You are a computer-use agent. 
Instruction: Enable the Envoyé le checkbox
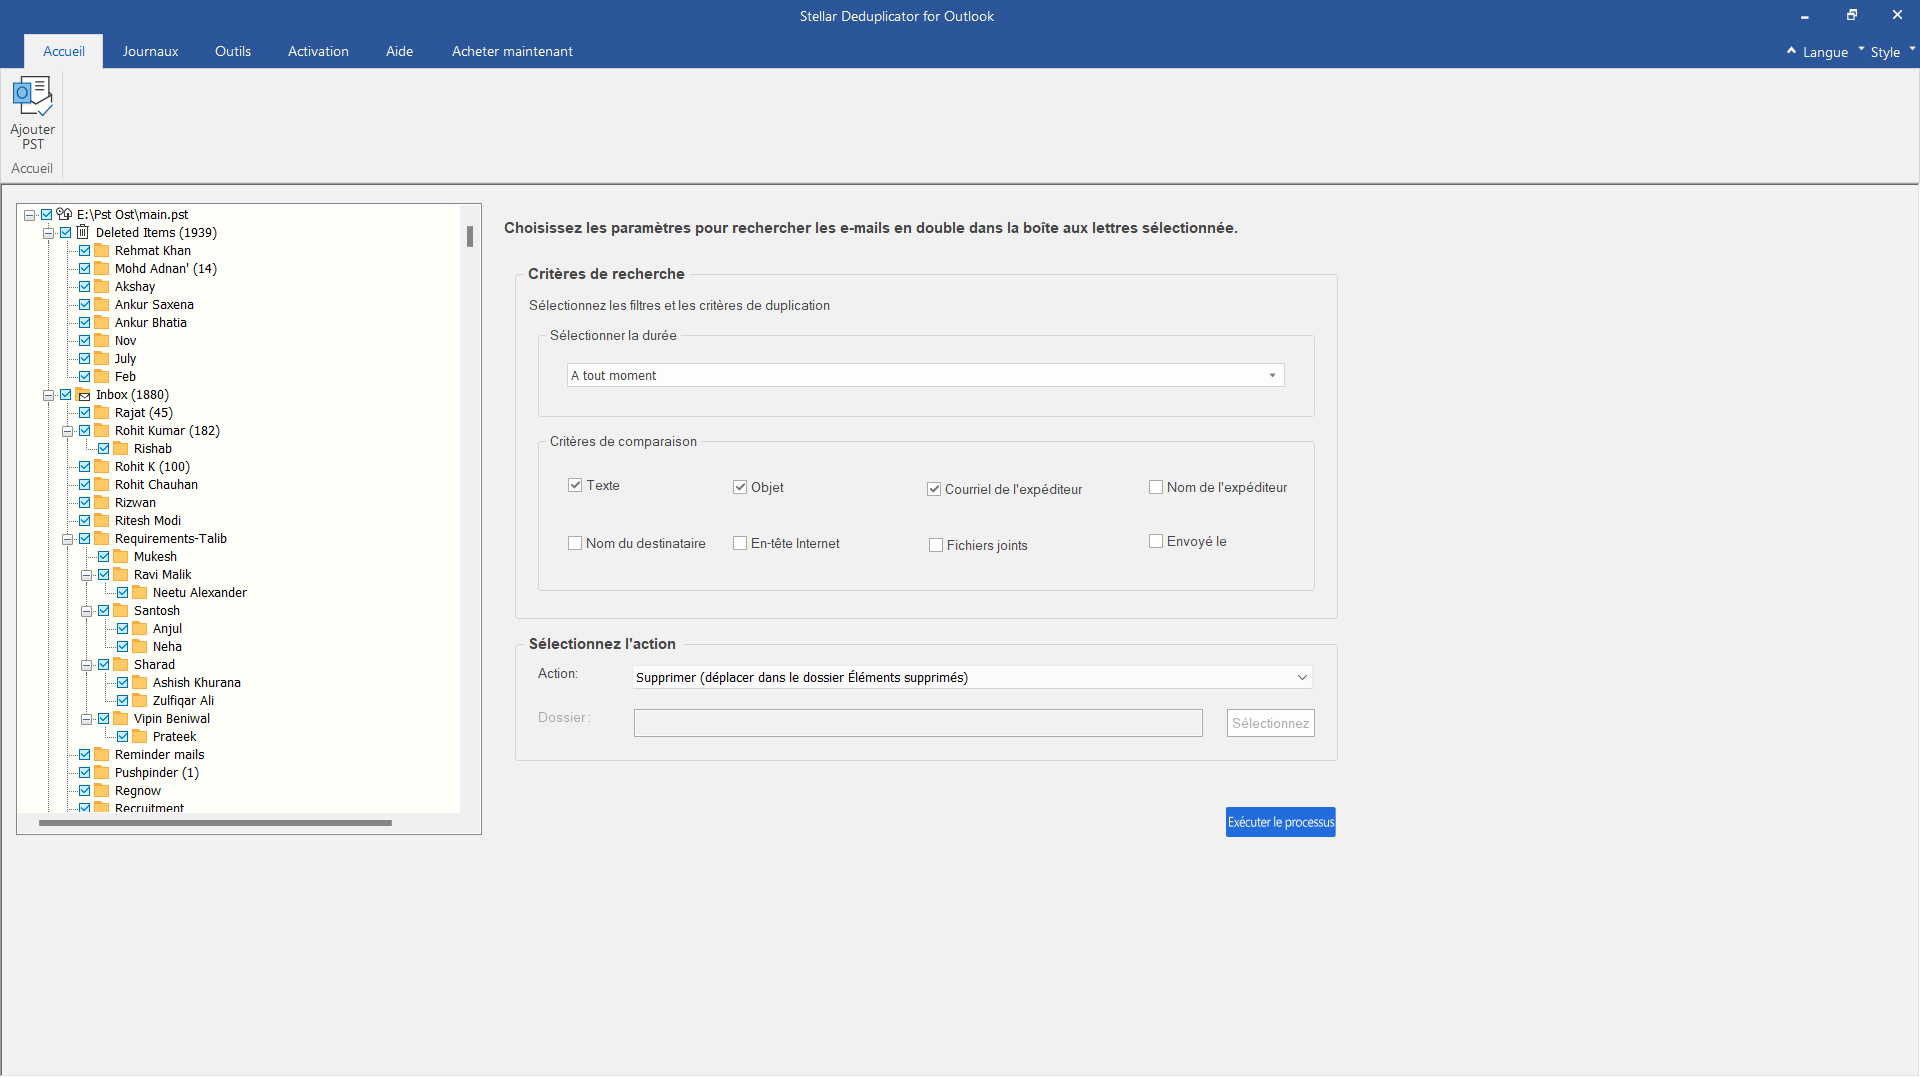click(x=1156, y=541)
